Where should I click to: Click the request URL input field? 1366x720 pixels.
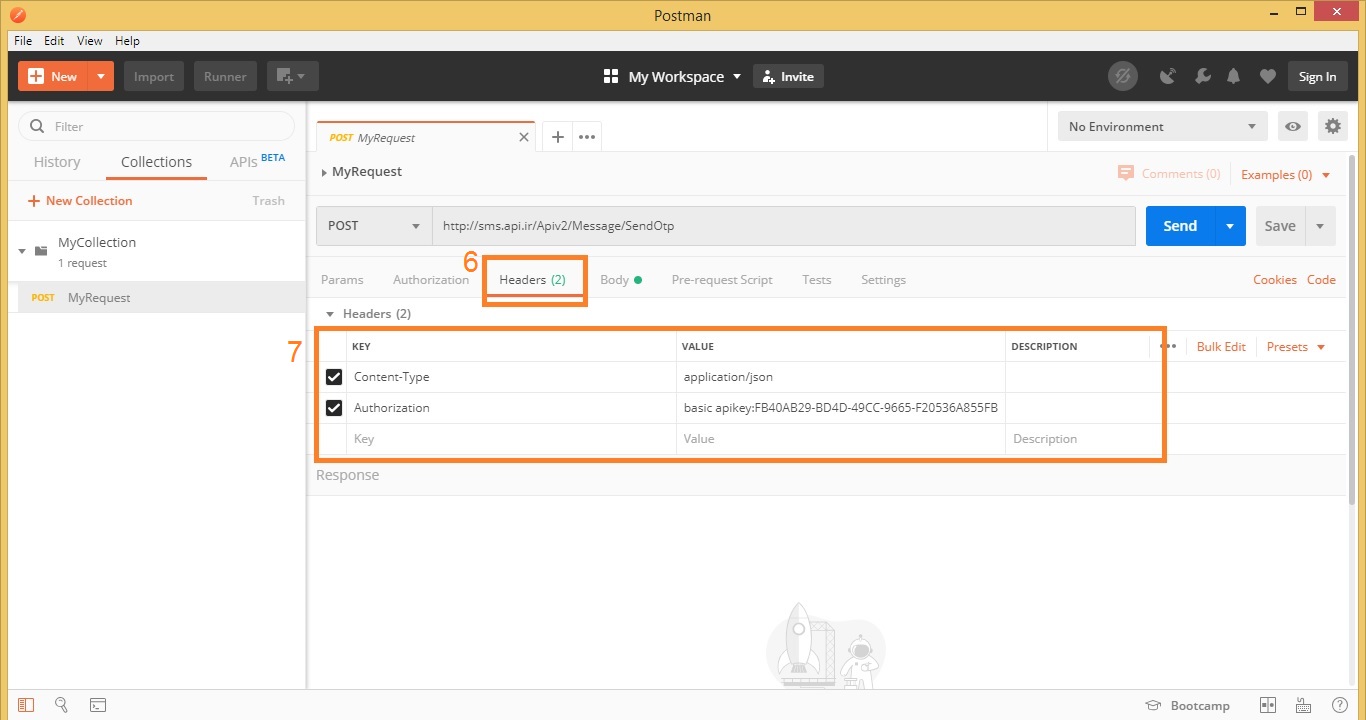(782, 226)
